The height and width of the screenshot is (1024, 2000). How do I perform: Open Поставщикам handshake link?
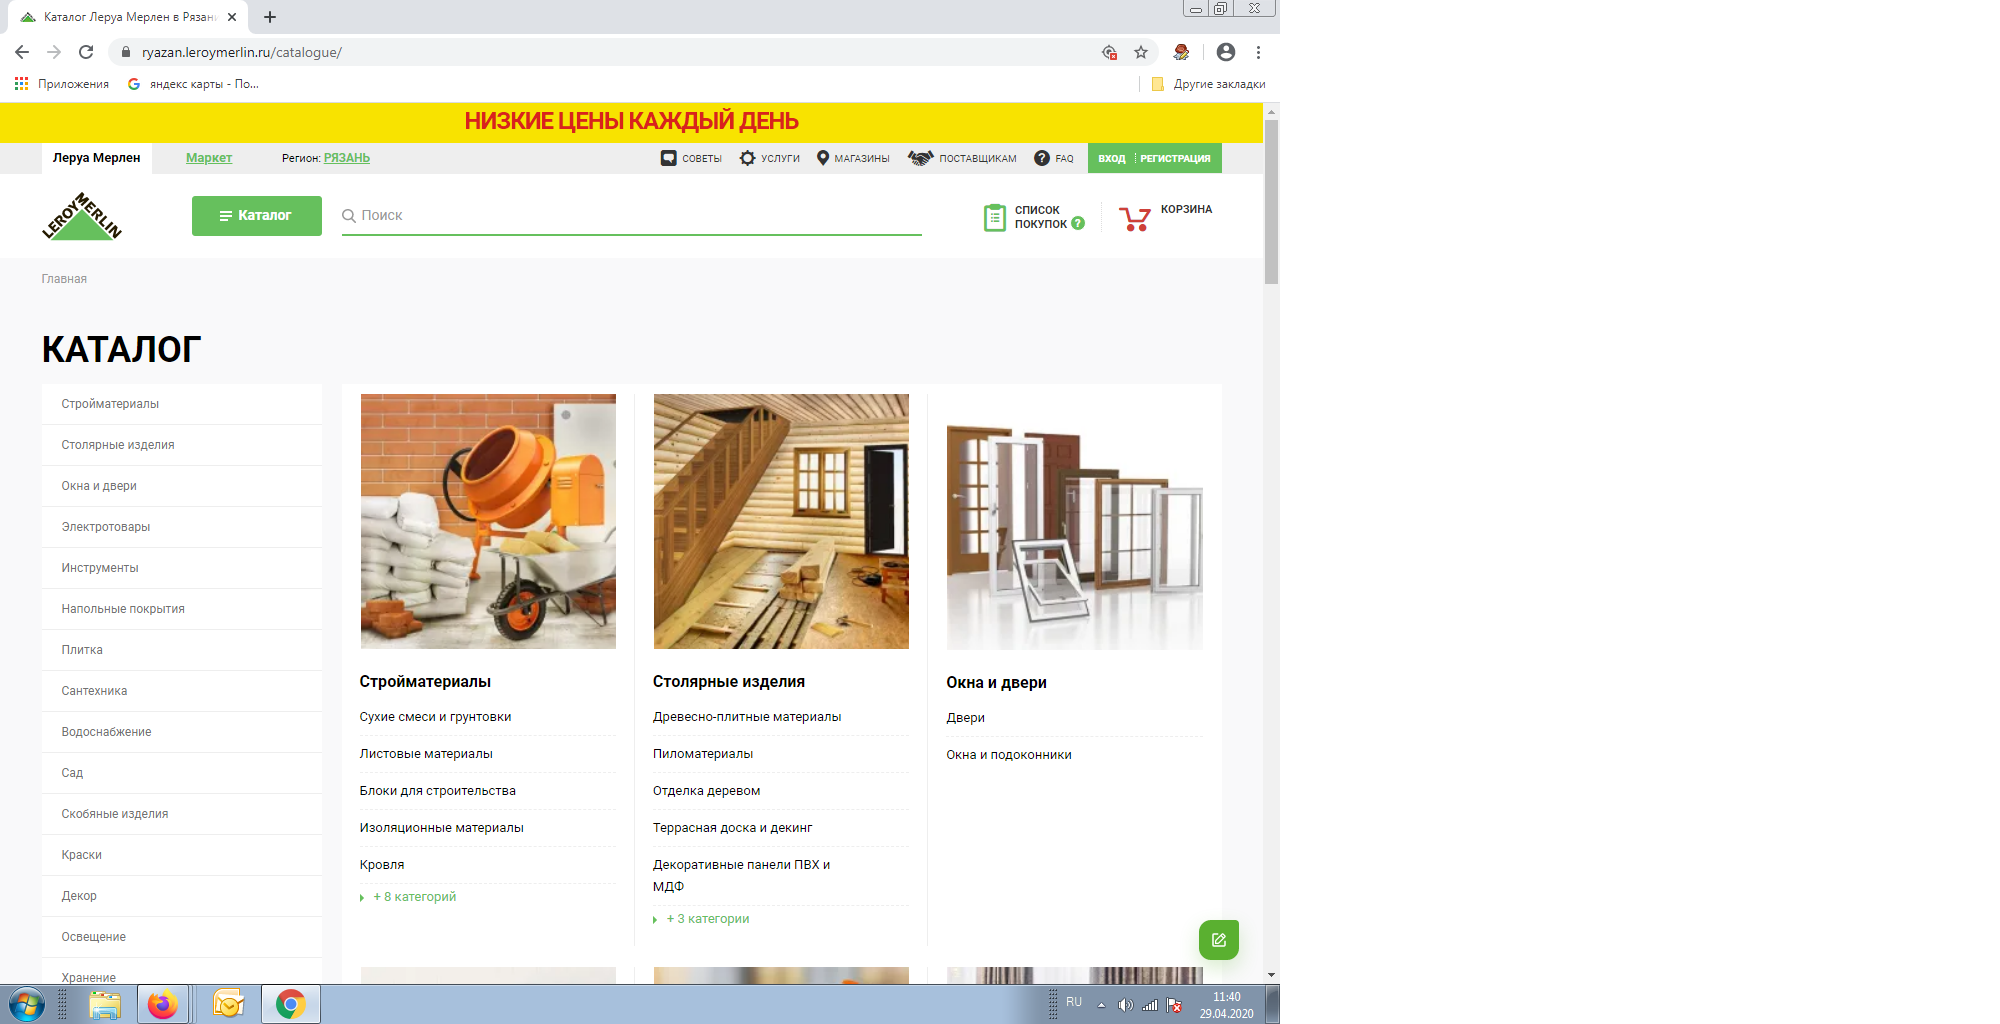962,158
